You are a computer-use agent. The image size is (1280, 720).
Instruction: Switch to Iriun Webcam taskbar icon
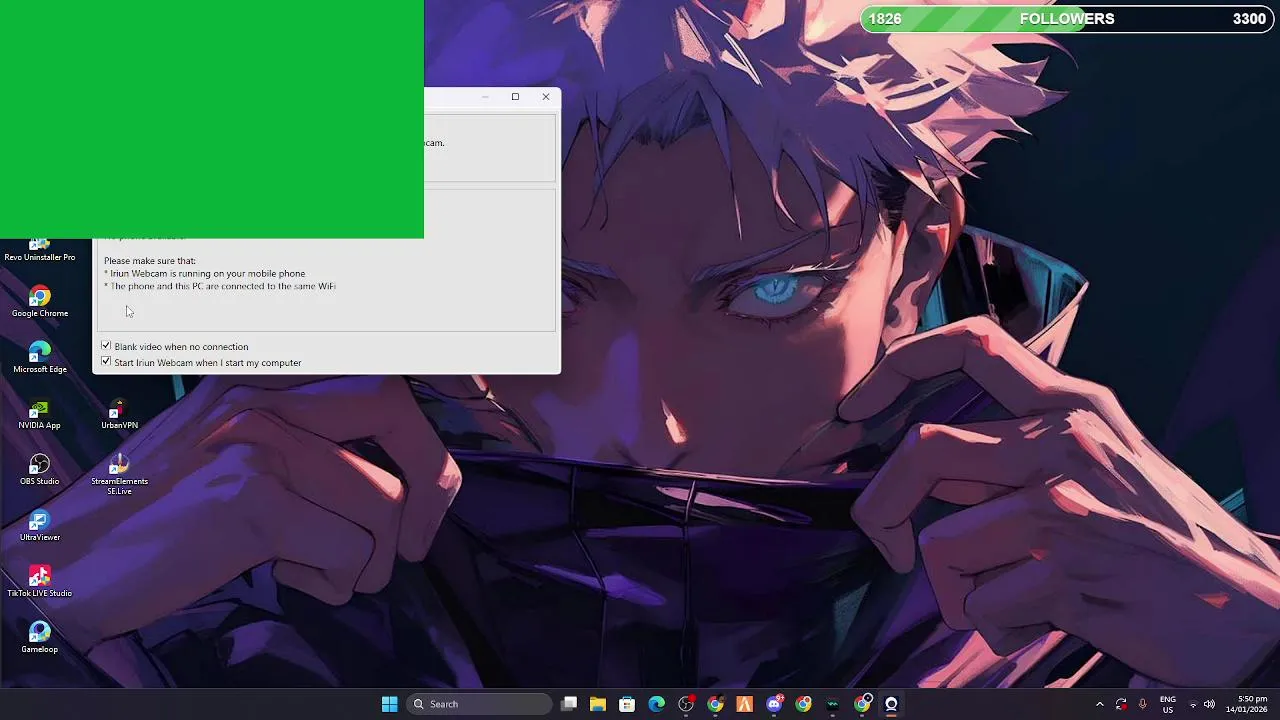(x=891, y=704)
